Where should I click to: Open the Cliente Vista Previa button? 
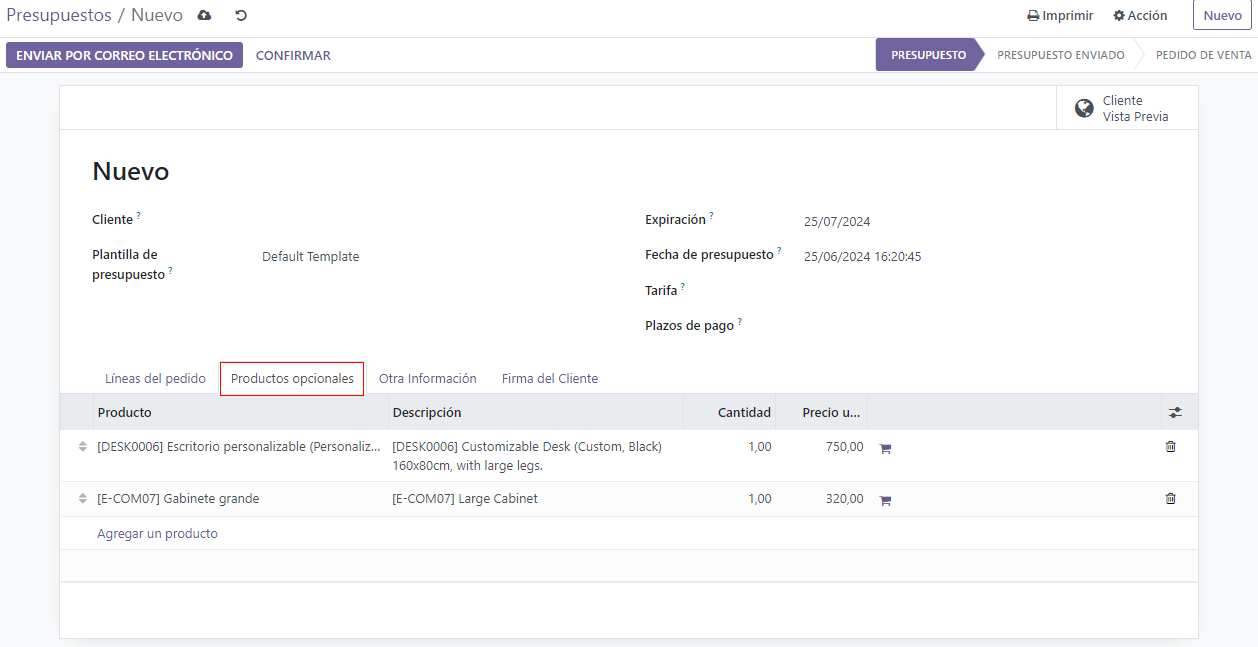[1126, 108]
